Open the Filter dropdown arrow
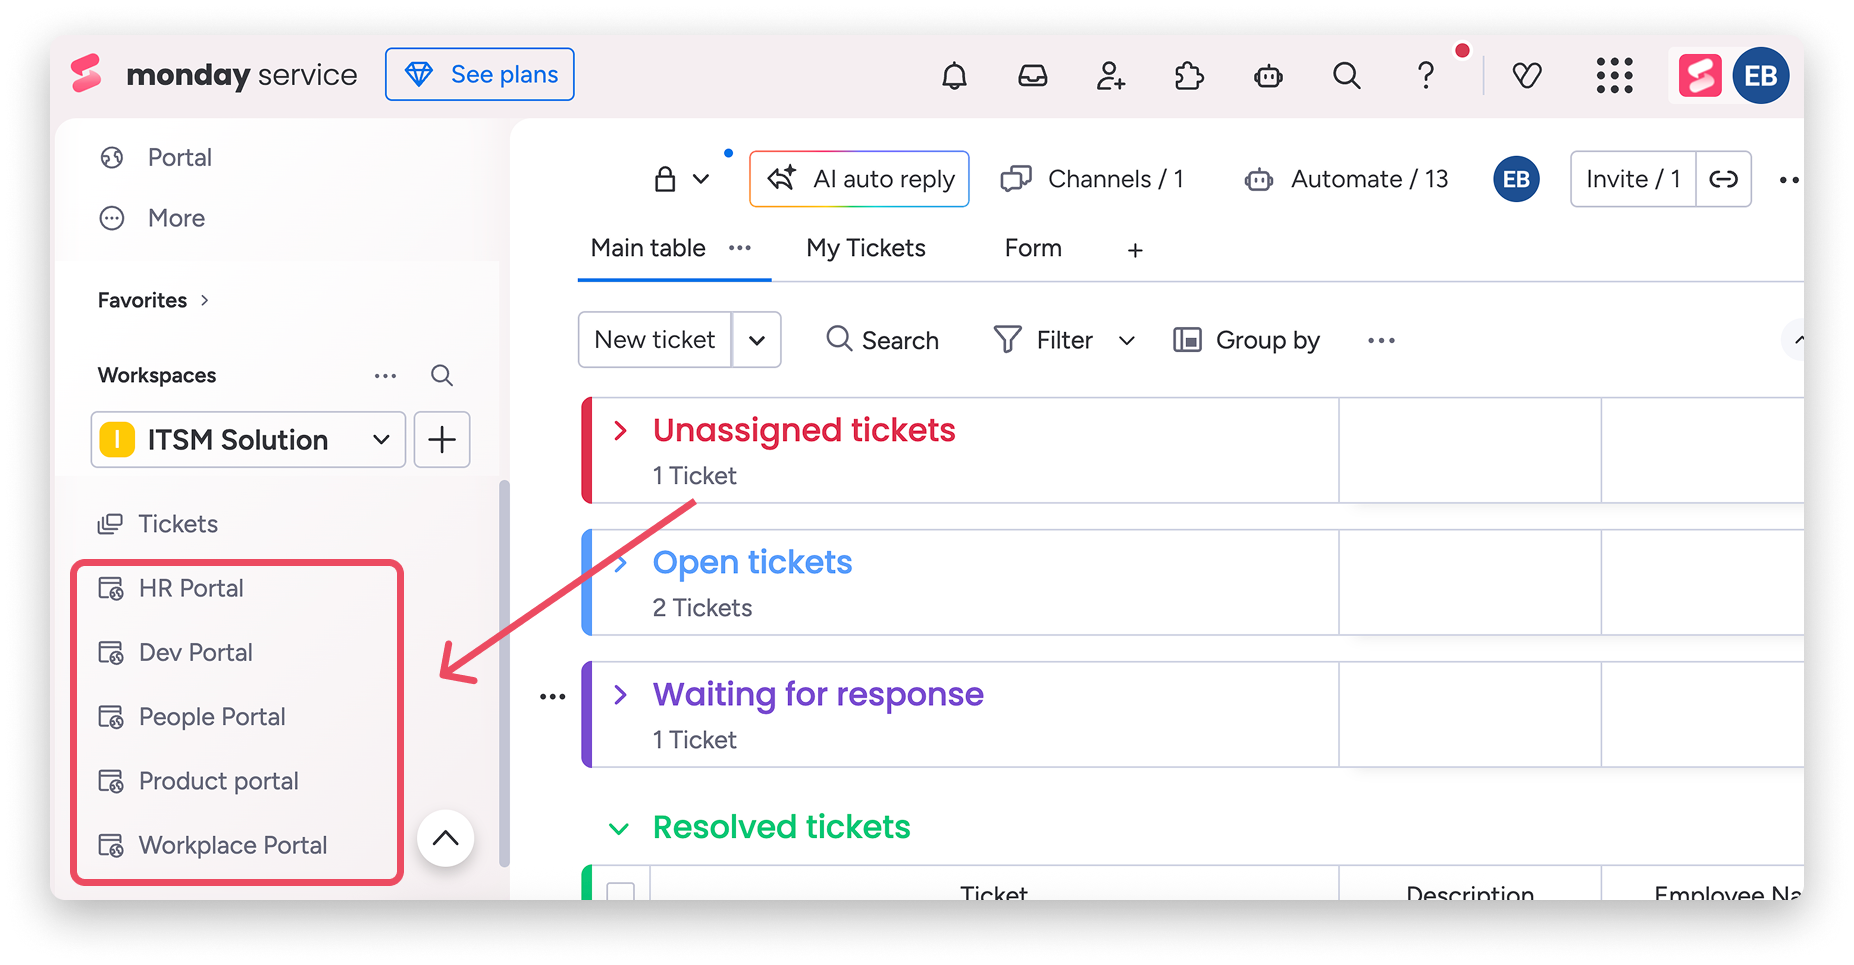 pos(1127,340)
